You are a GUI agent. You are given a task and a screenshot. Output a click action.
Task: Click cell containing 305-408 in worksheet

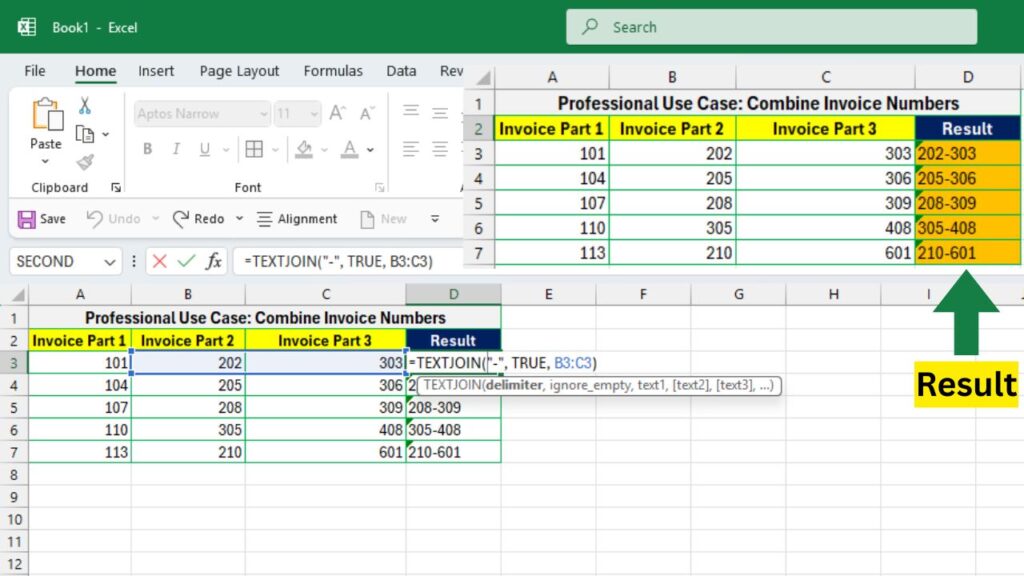453,430
